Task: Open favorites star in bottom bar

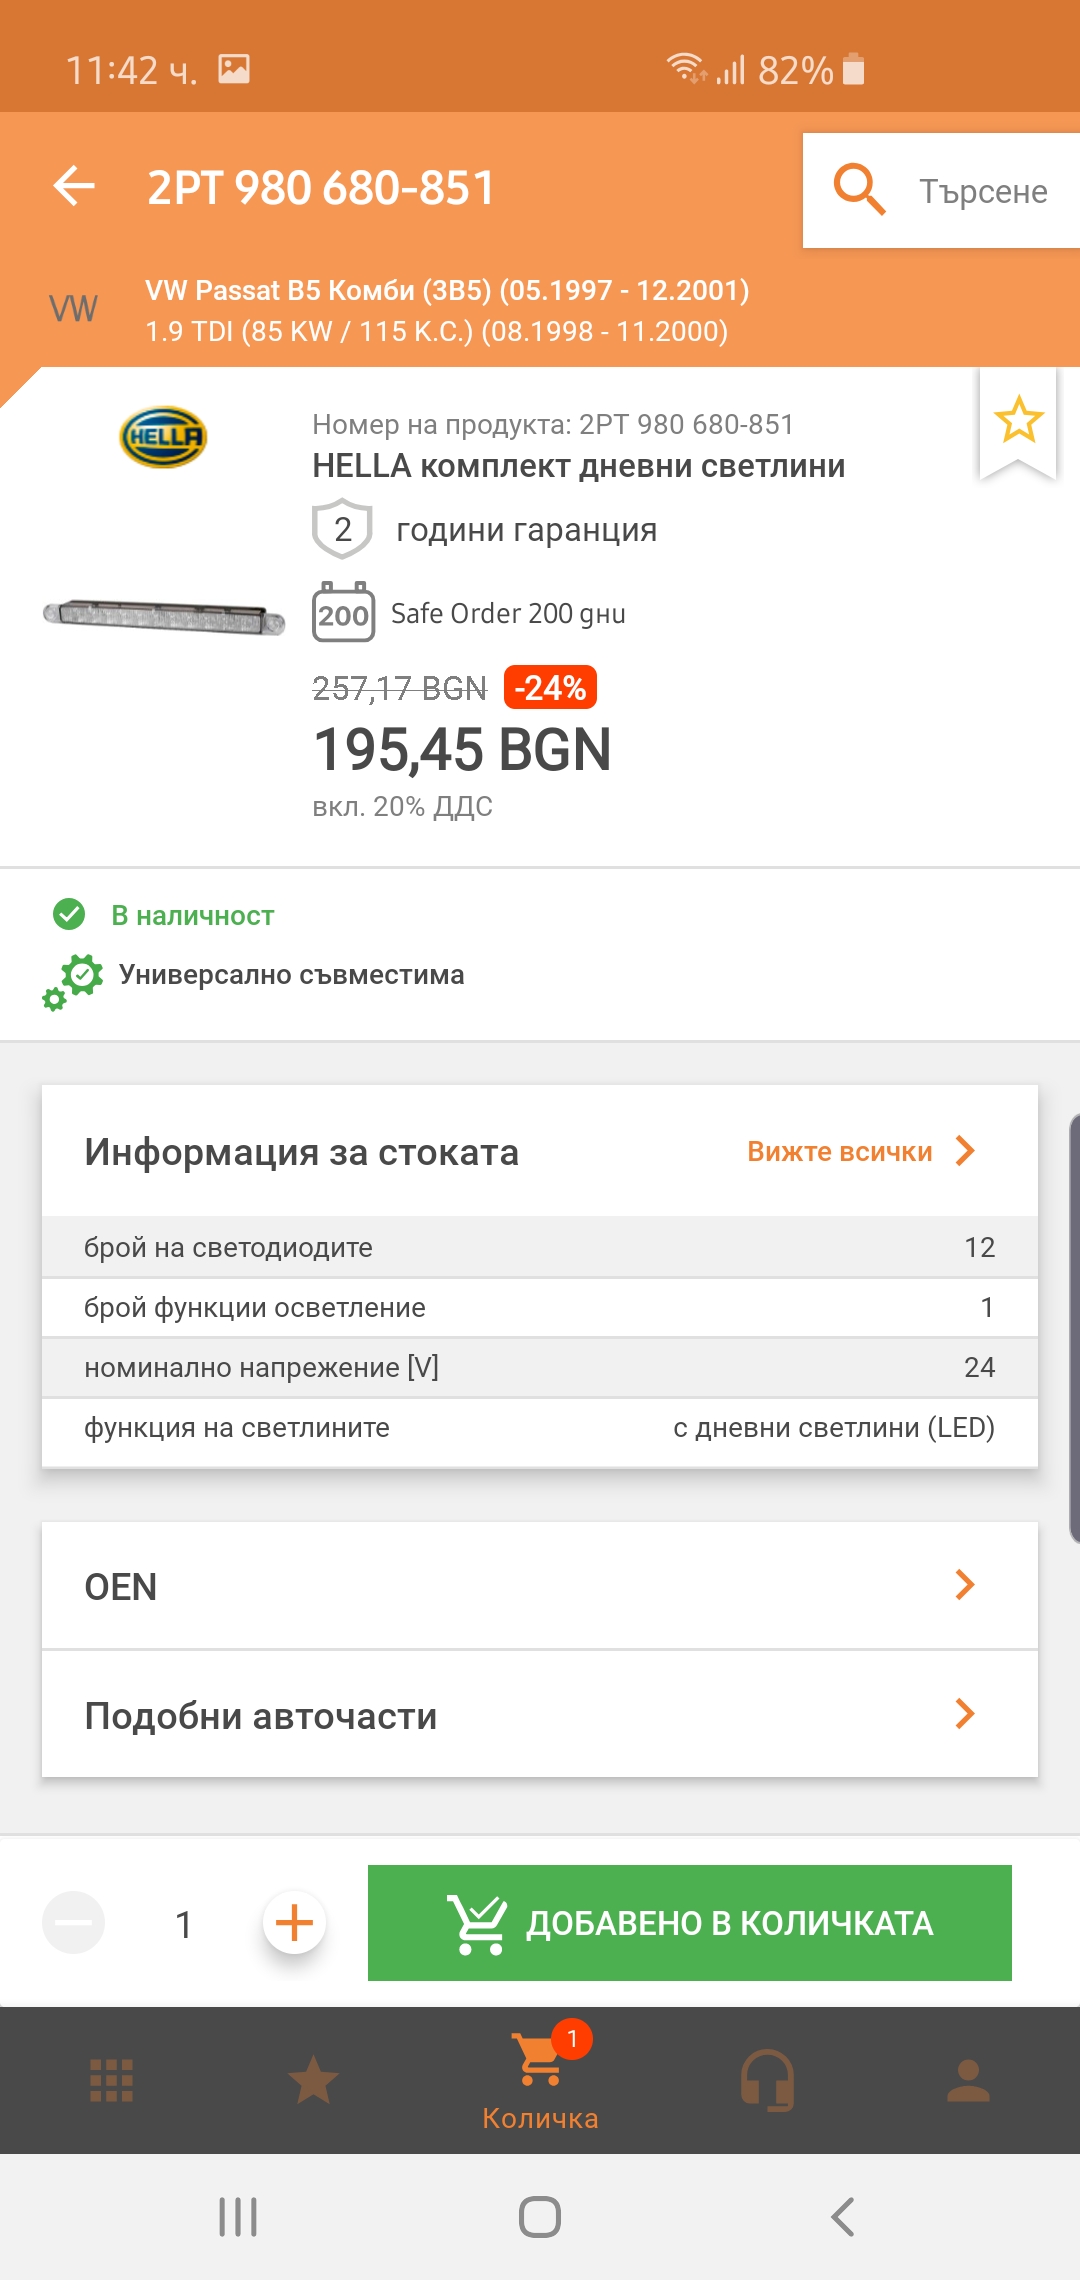Action: [313, 2080]
